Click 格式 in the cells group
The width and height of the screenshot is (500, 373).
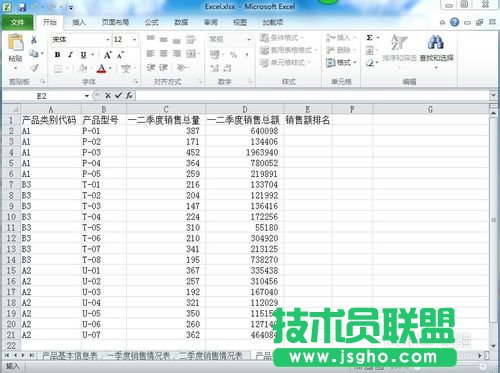(x=341, y=62)
